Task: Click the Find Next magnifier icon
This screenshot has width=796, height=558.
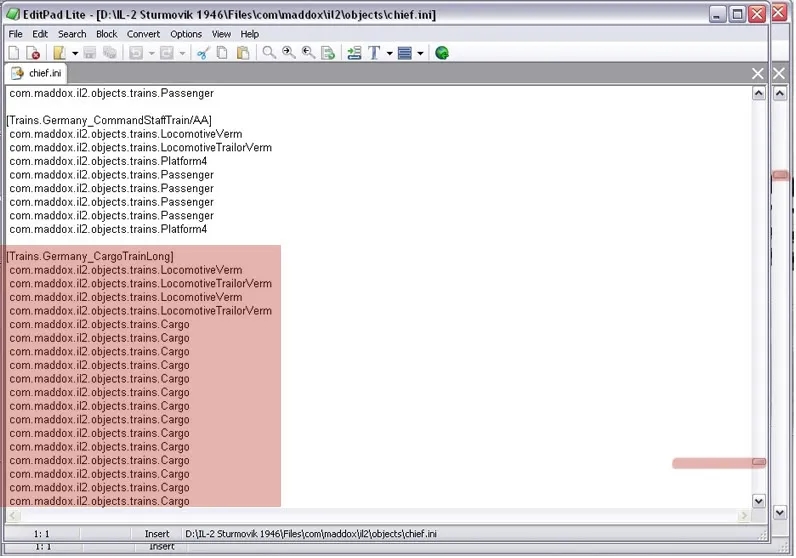Action: (289, 53)
